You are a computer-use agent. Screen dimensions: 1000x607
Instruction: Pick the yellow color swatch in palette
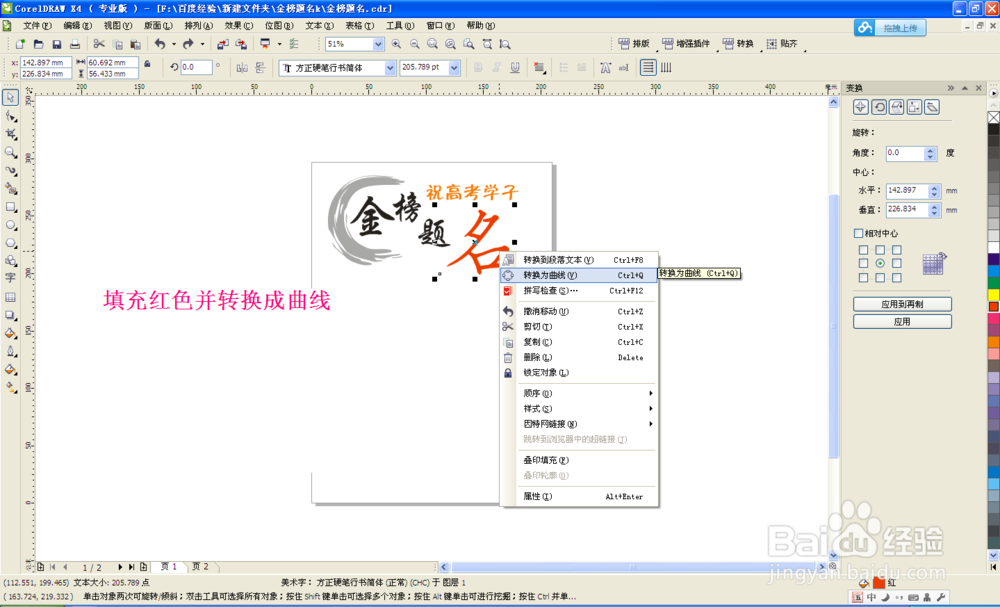994,295
